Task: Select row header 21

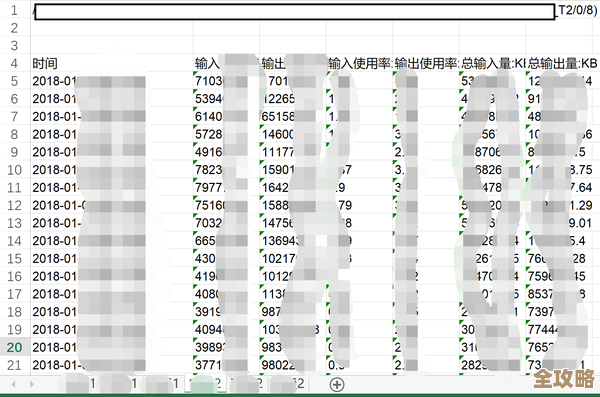Action: tap(15, 365)
